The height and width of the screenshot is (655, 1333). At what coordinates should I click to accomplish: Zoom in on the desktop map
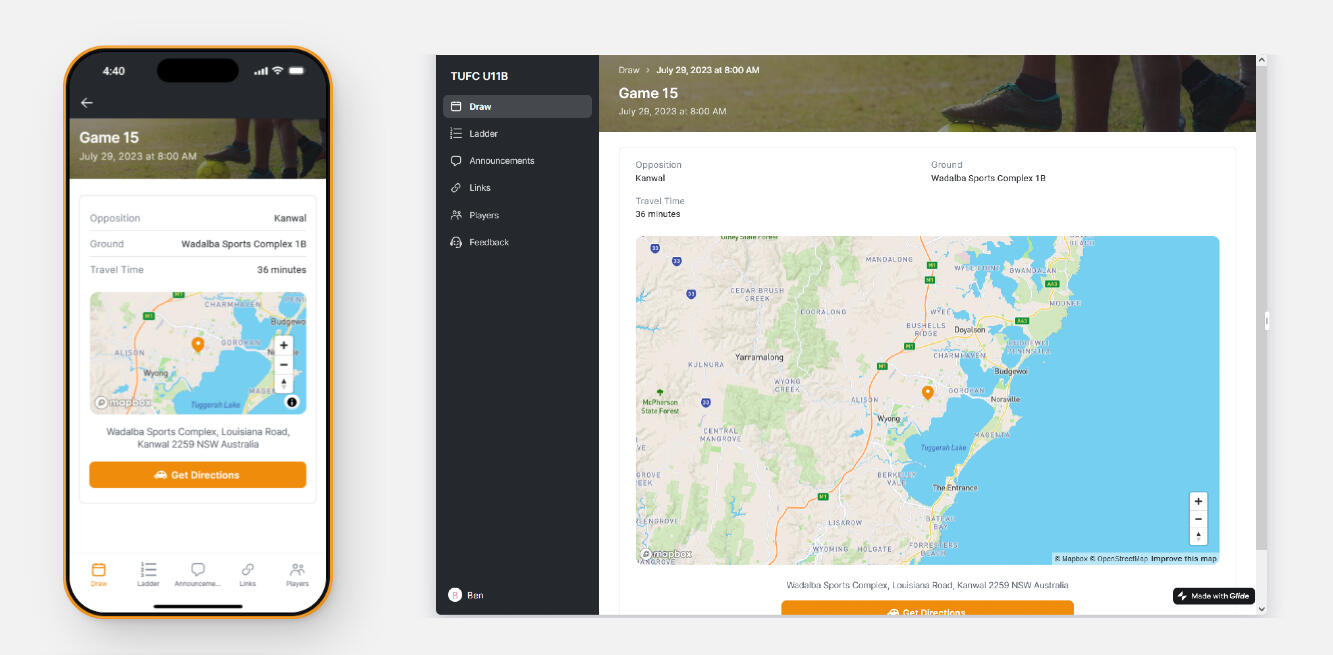1198,501
